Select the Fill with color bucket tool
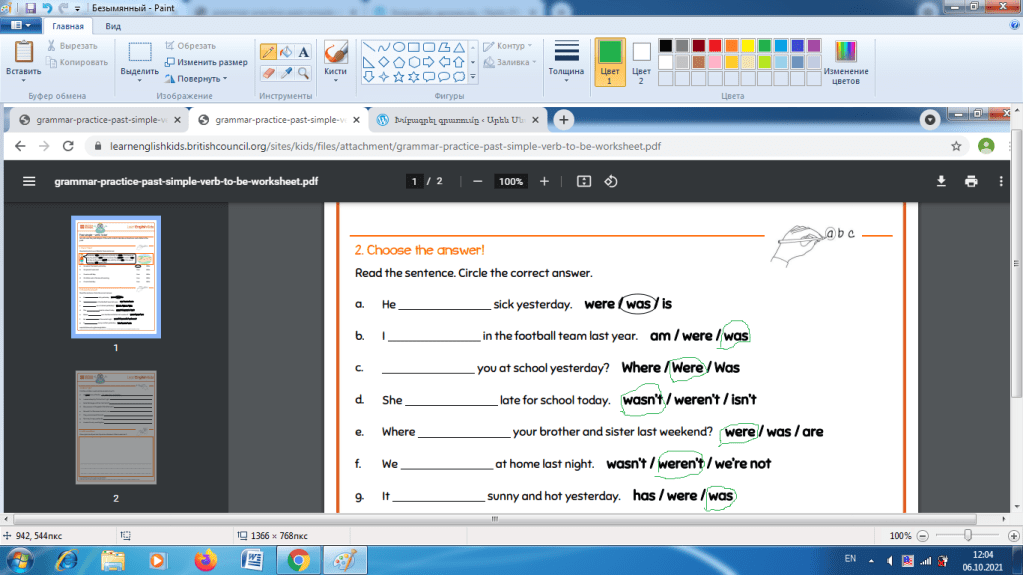 [x=286, y=52]
